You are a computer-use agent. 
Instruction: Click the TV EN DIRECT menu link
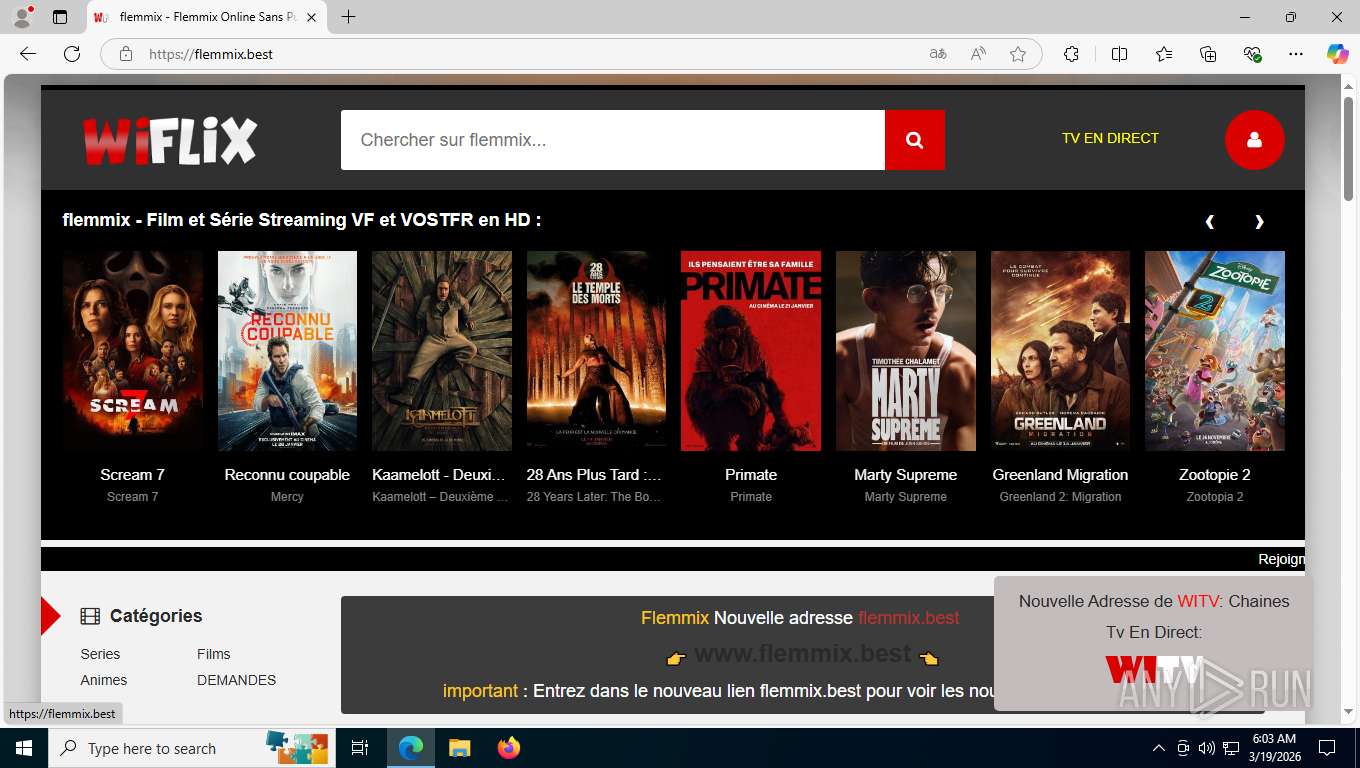[x=1110, y=138]
